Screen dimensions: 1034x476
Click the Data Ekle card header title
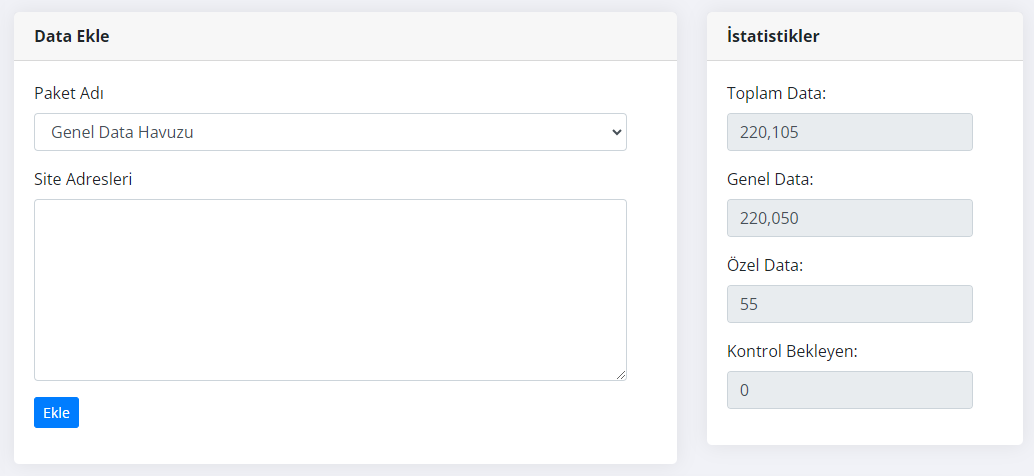click(72, 36)
